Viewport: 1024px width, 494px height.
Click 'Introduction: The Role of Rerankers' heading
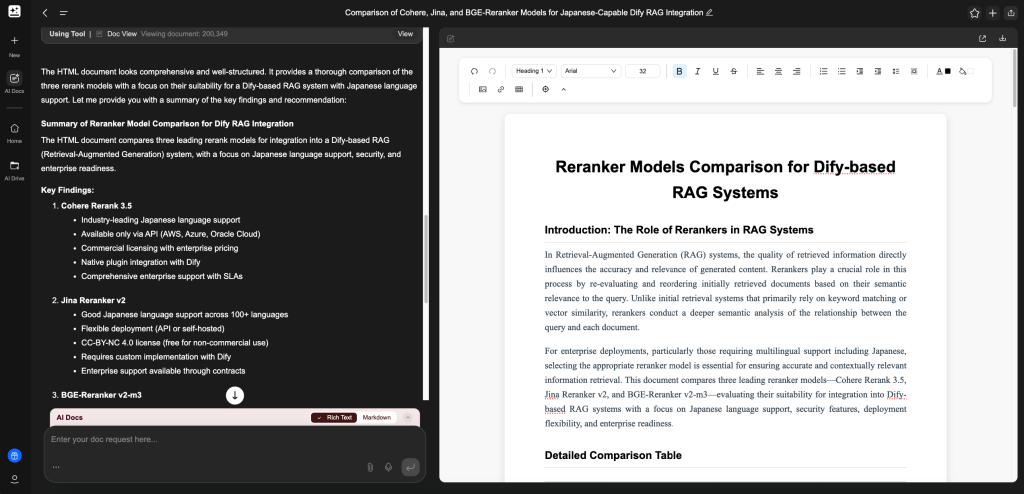(679, 230)
